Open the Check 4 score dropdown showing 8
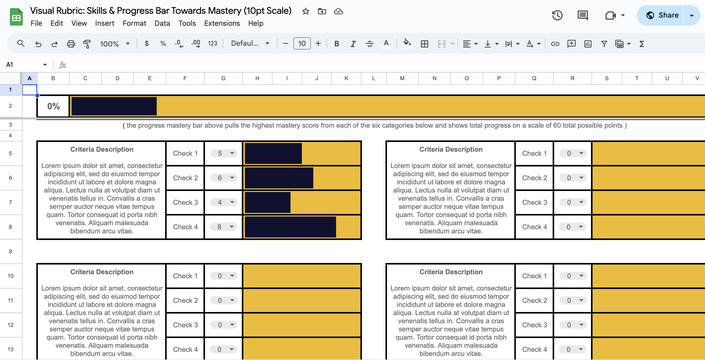Image resolution: width=705 pixels, height=360 pixels. click(223, 227)
